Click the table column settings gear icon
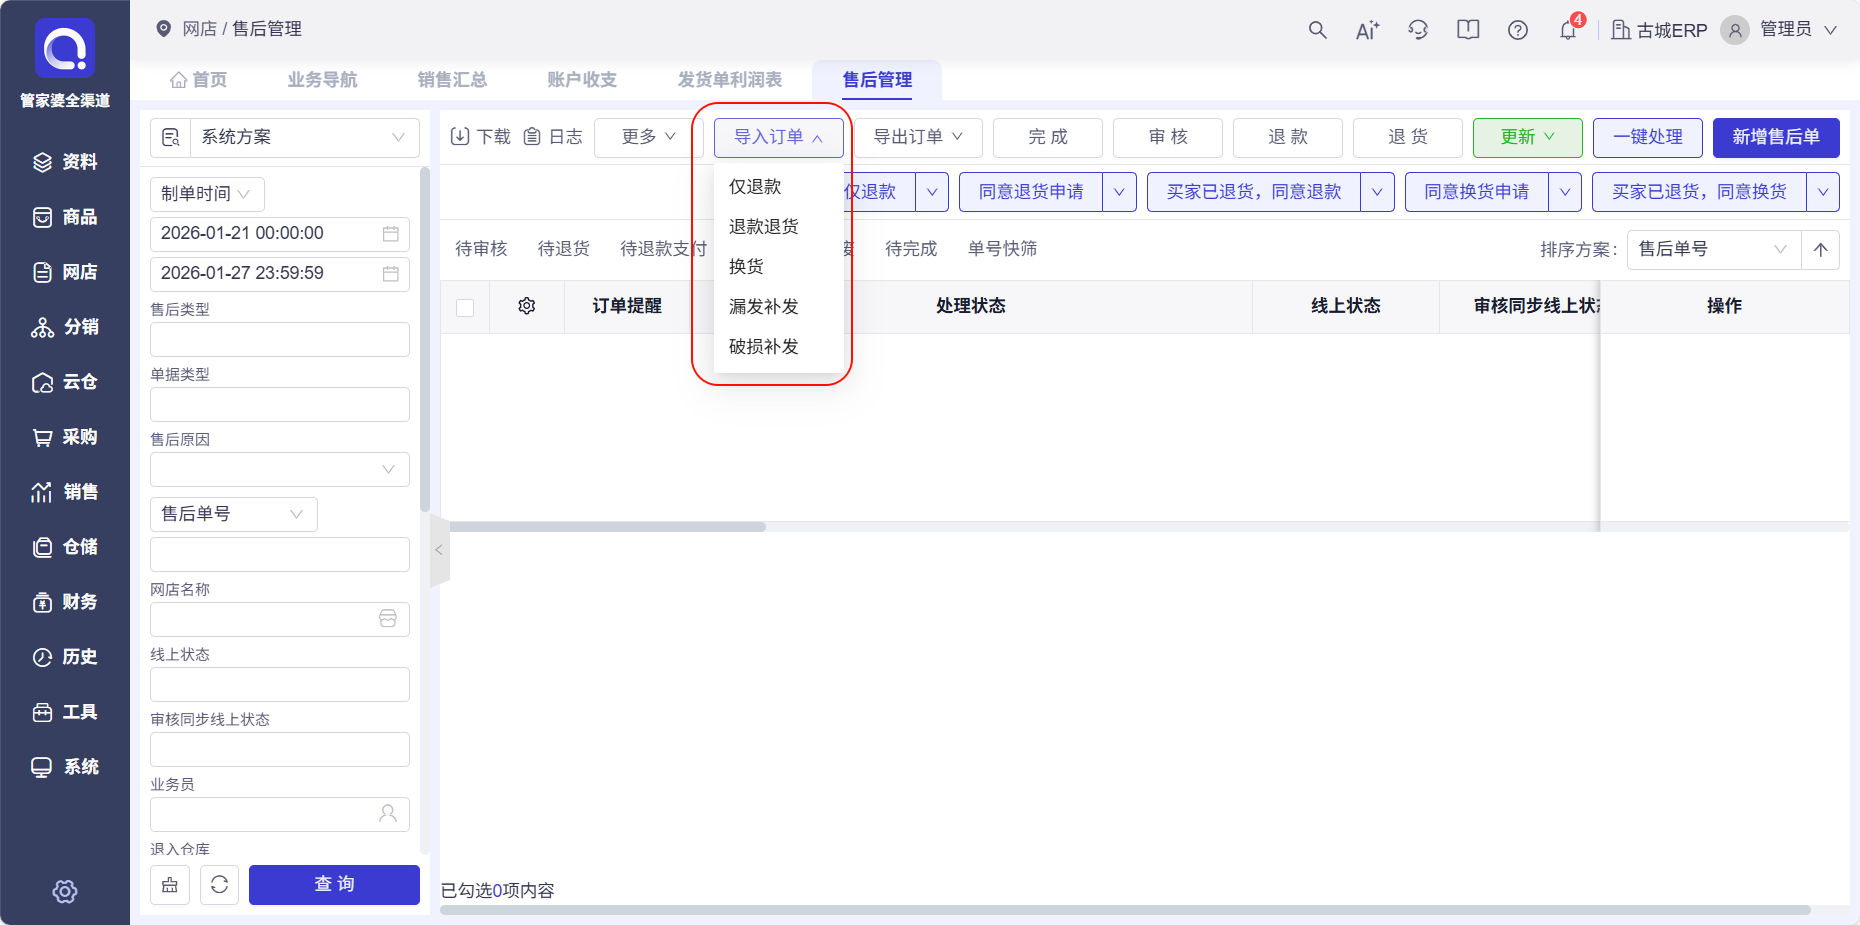This screenshot has height=925, width=1860. 527,306
